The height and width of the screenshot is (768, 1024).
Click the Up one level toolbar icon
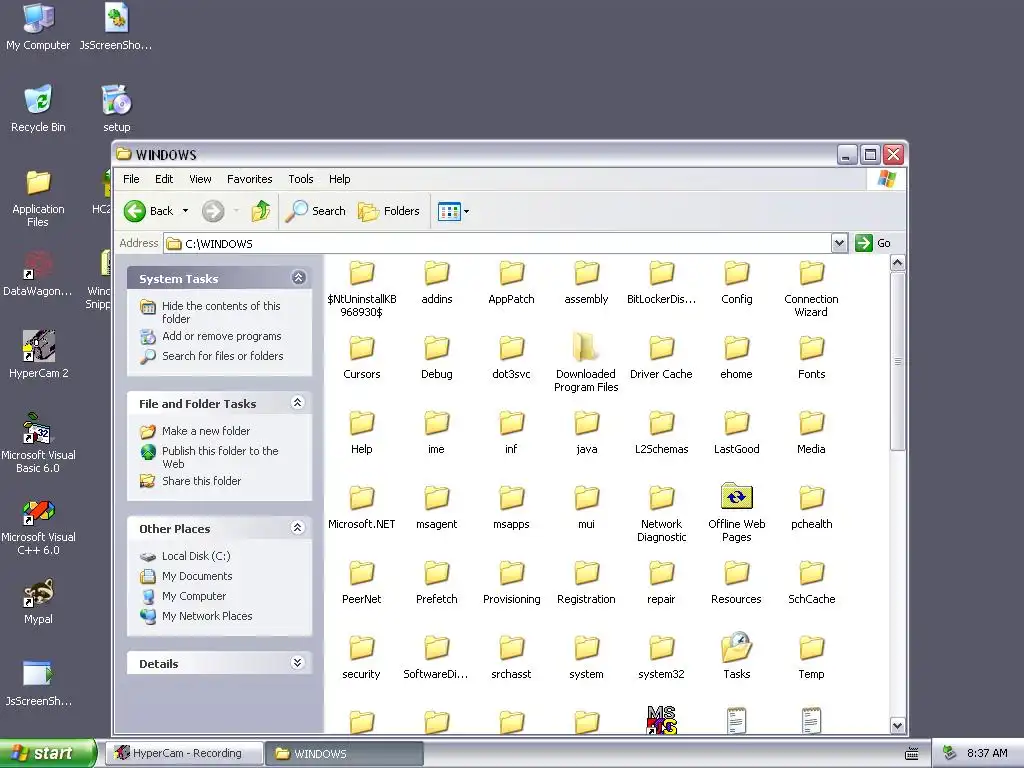pyautogui.click(x=261, y=211)
